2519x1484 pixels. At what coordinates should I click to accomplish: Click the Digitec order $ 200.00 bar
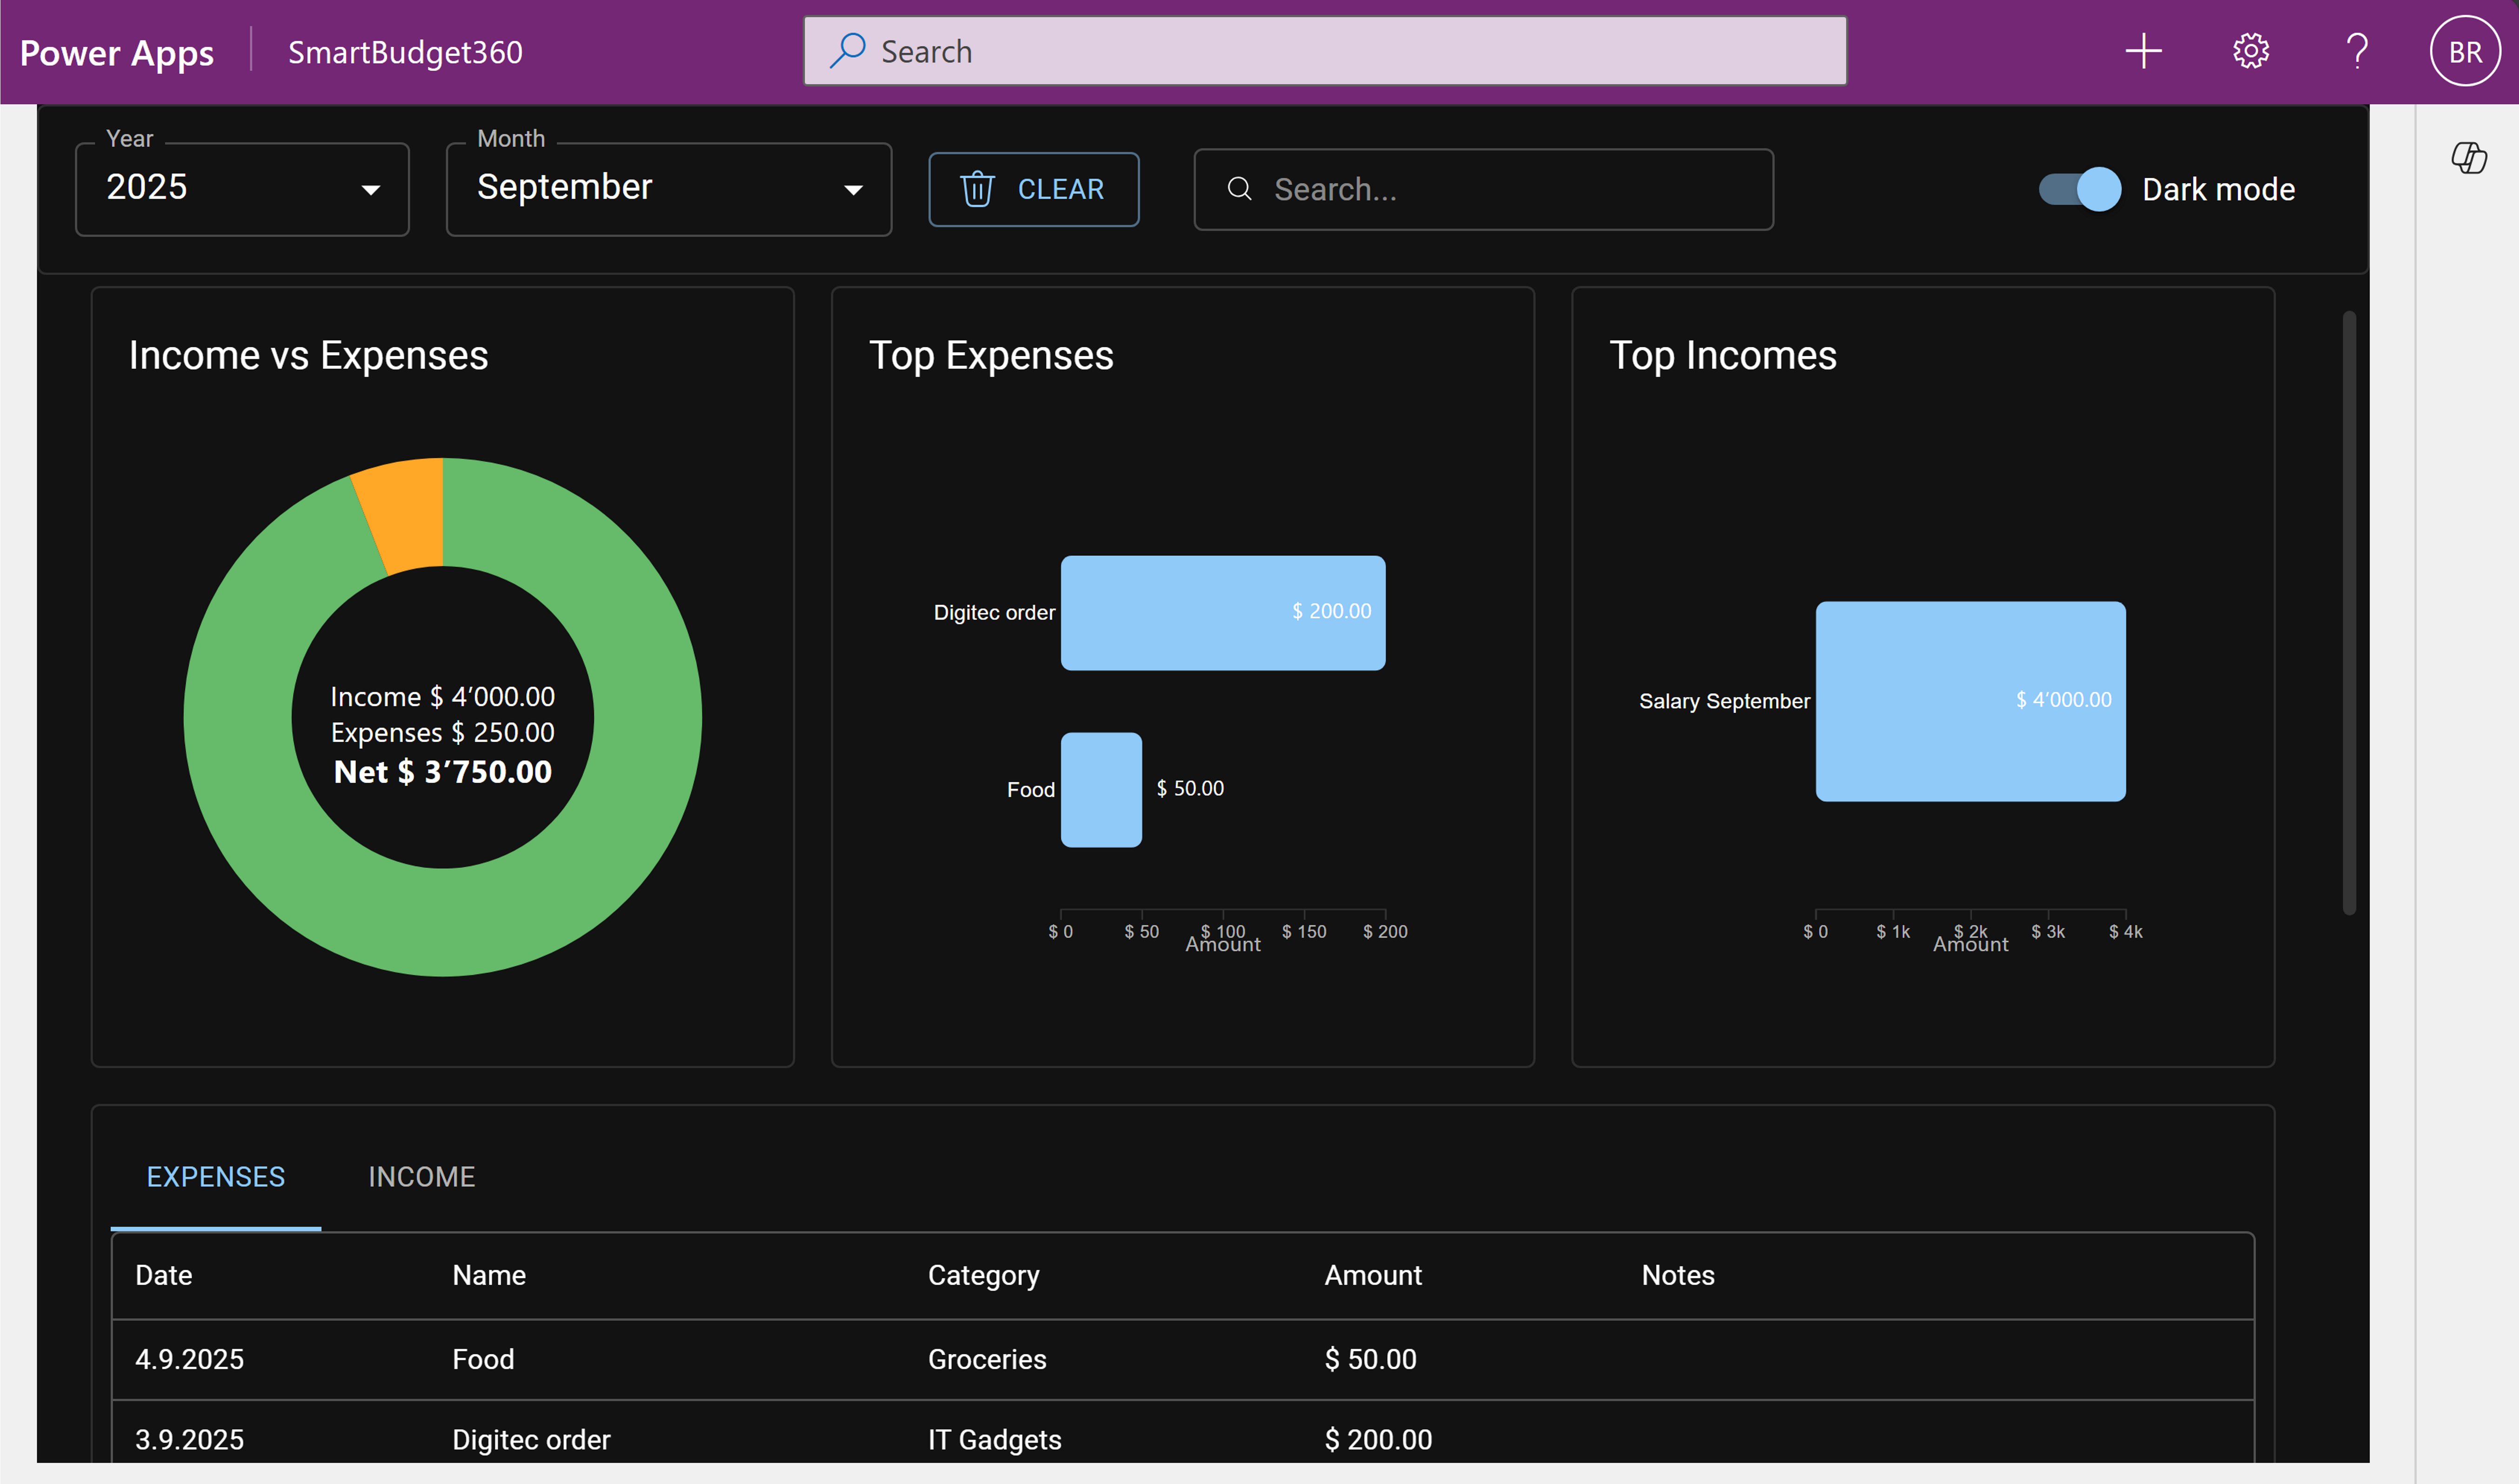(x=1222, y=613)
